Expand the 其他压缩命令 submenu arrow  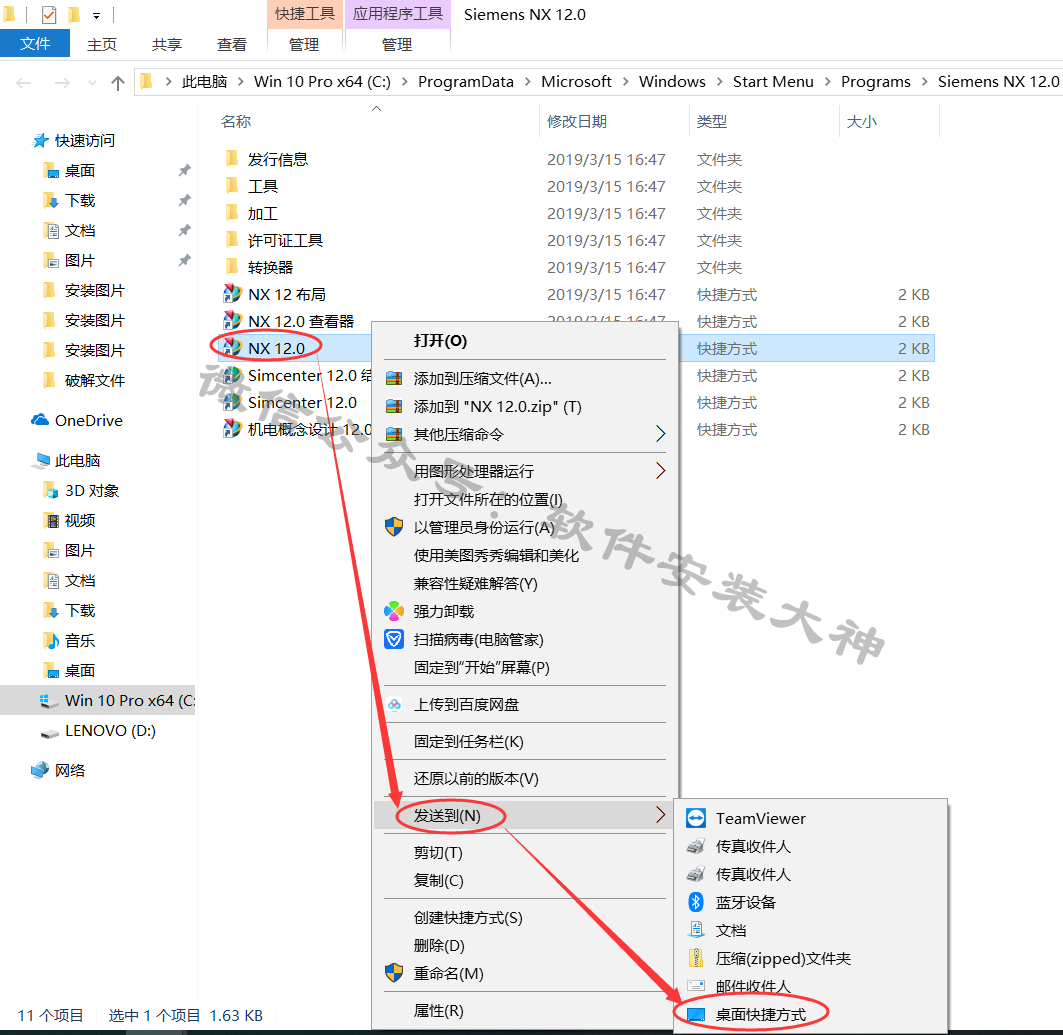(x=660, y=434)
